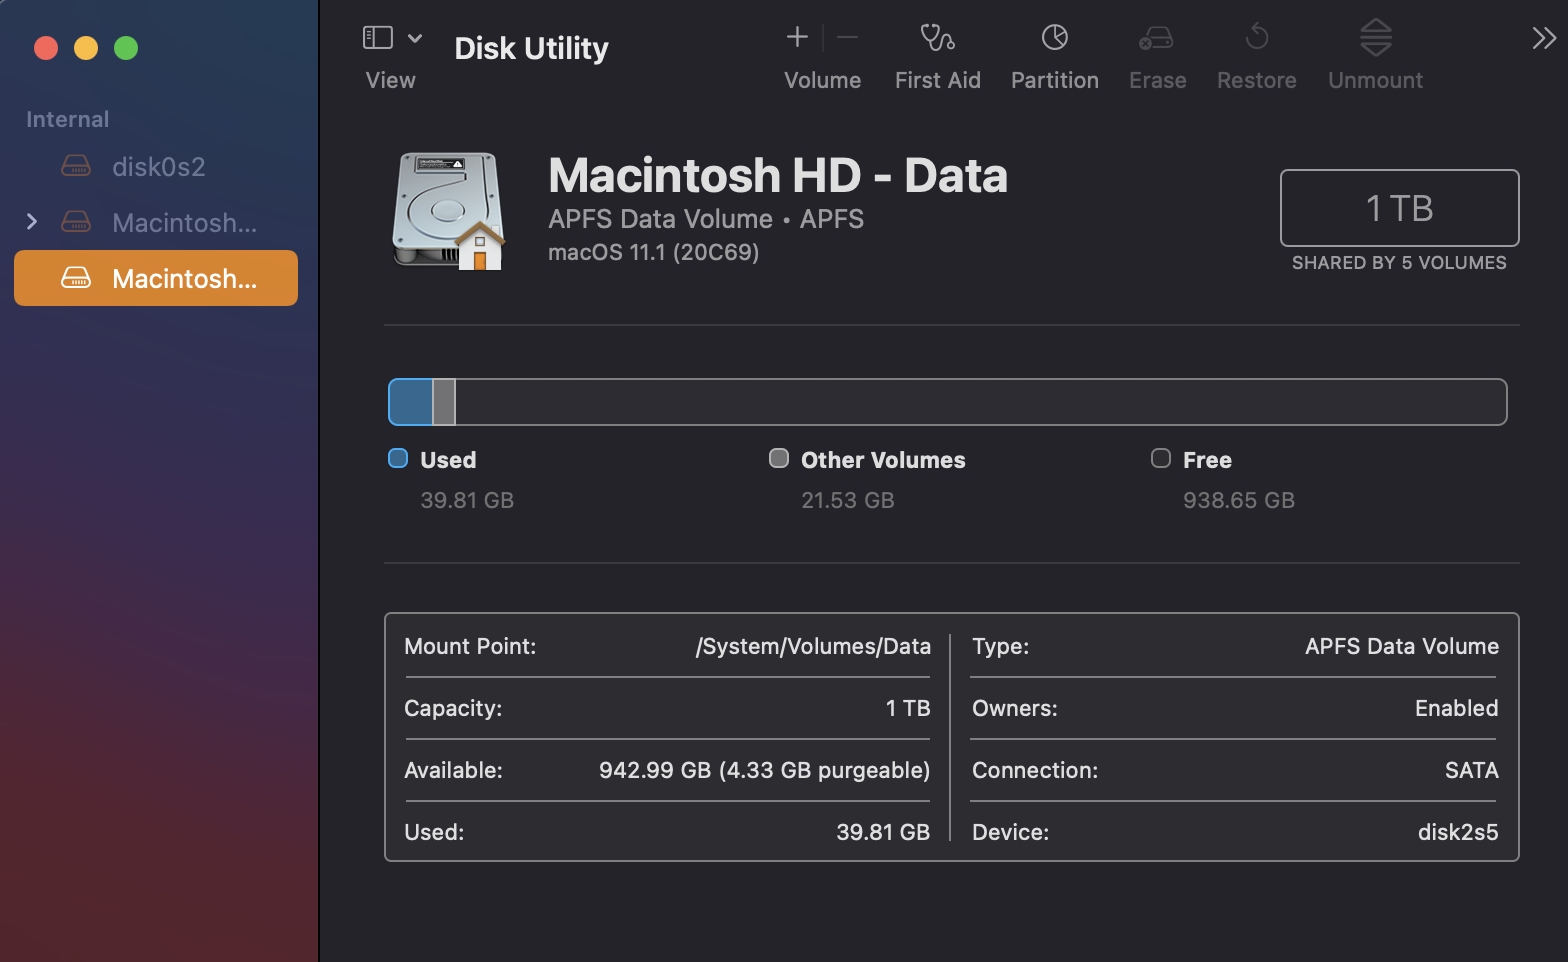Show more toolbar items via double chevron
The width and height of the screenshot is (1568, 962).
point(1543,38)
